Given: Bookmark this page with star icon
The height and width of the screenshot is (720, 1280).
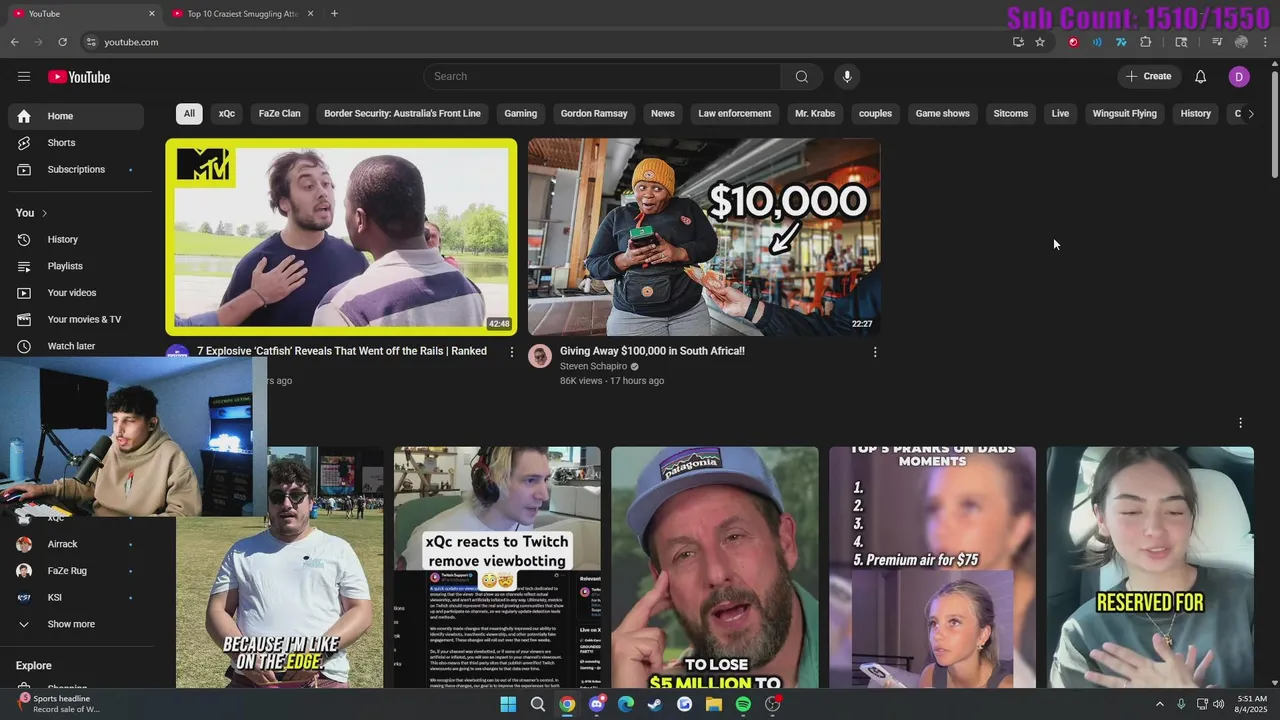Looking at the screenshot, I should (1040, 42).
